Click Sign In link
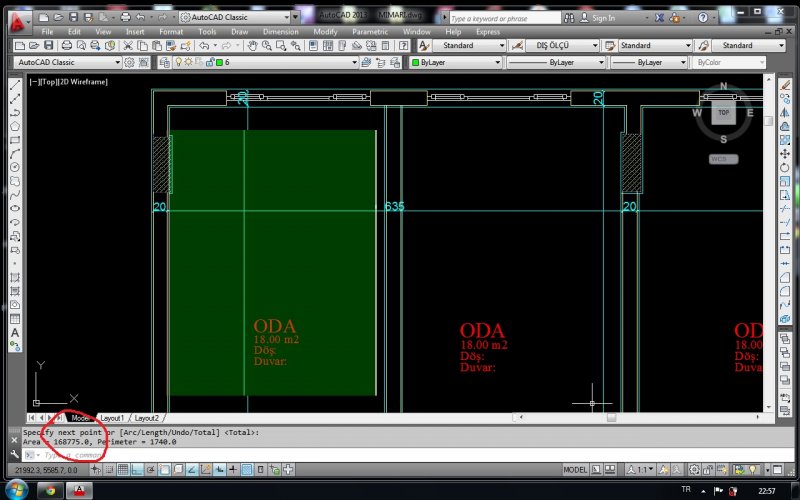This screenshot has width=800, height=500. 604,18
